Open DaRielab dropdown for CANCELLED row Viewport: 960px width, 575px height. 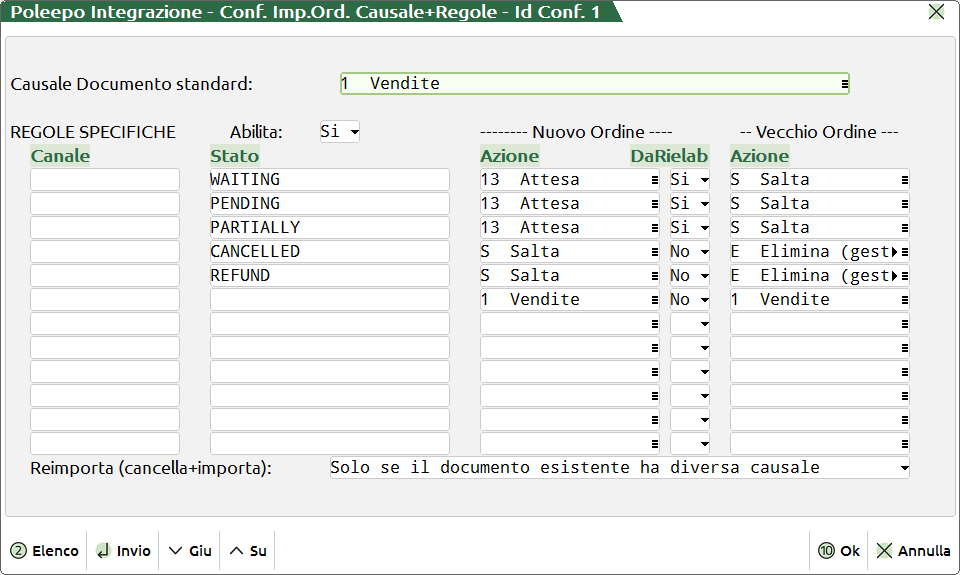tap(690, 252)
